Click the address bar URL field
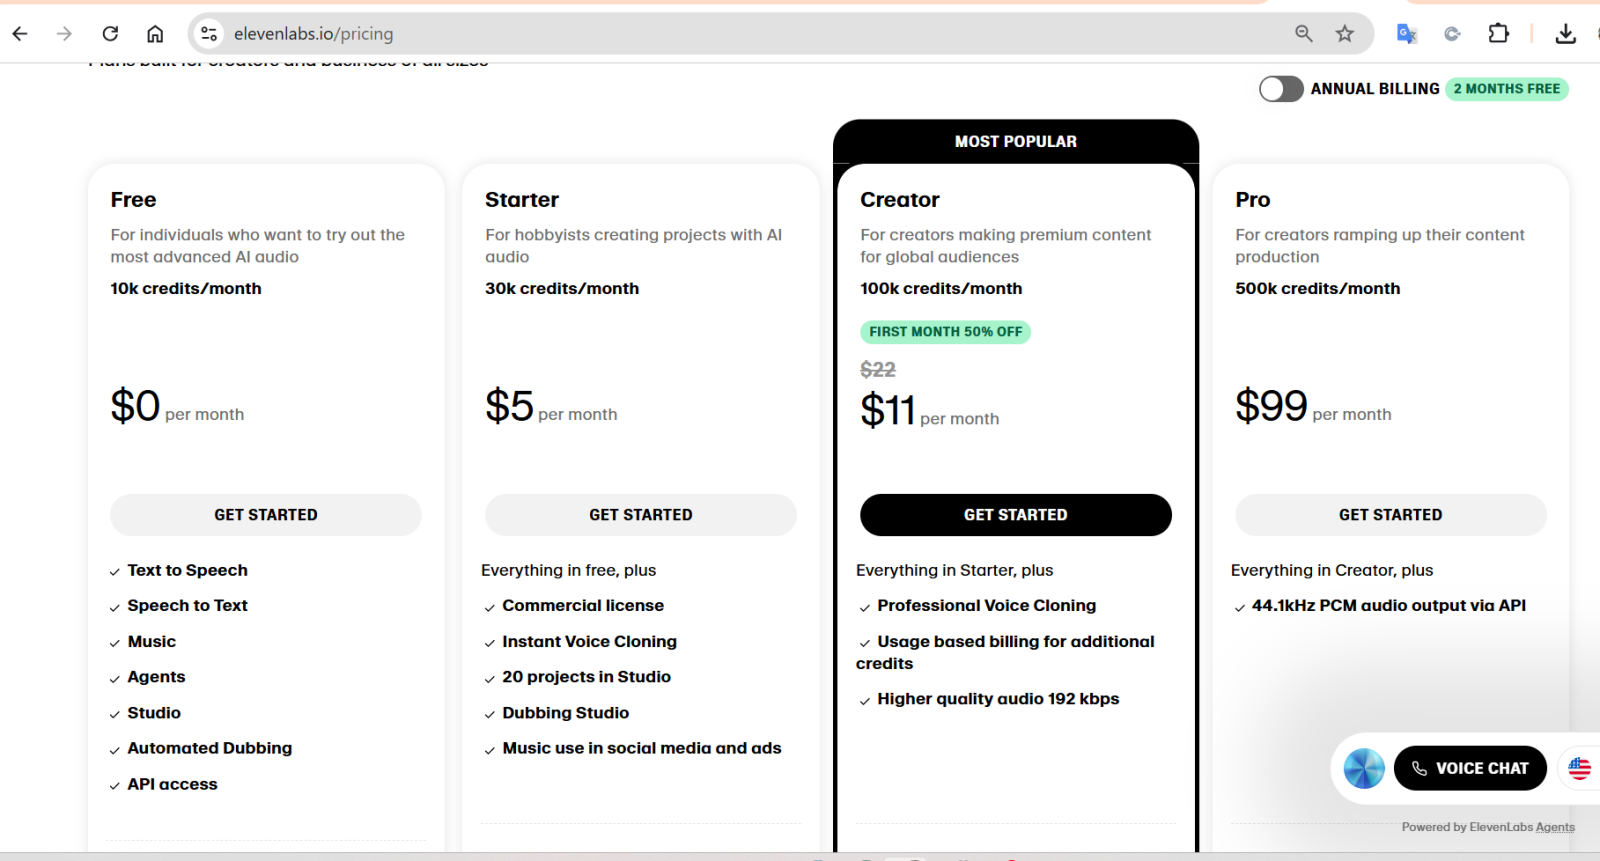 pos(700,34)
